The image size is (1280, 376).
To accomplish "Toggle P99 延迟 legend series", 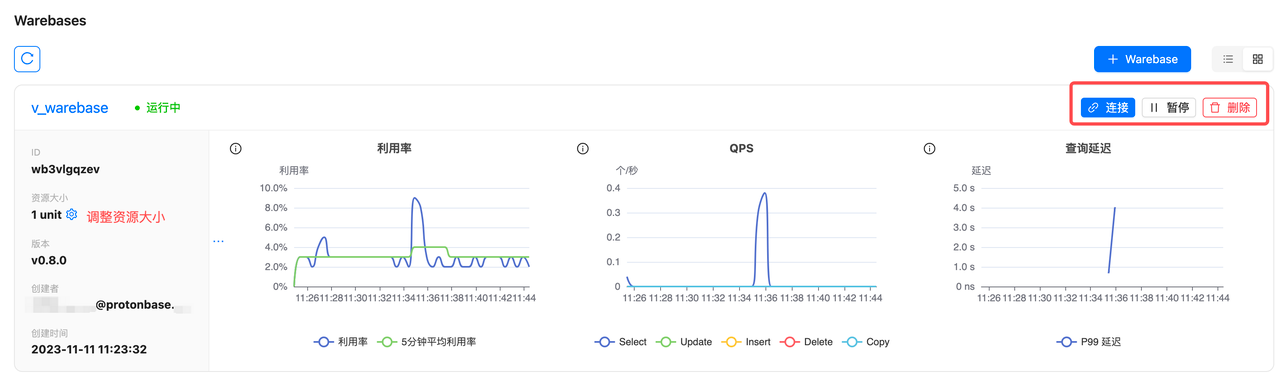I will pyautogui.click(x=1089, y=342).
